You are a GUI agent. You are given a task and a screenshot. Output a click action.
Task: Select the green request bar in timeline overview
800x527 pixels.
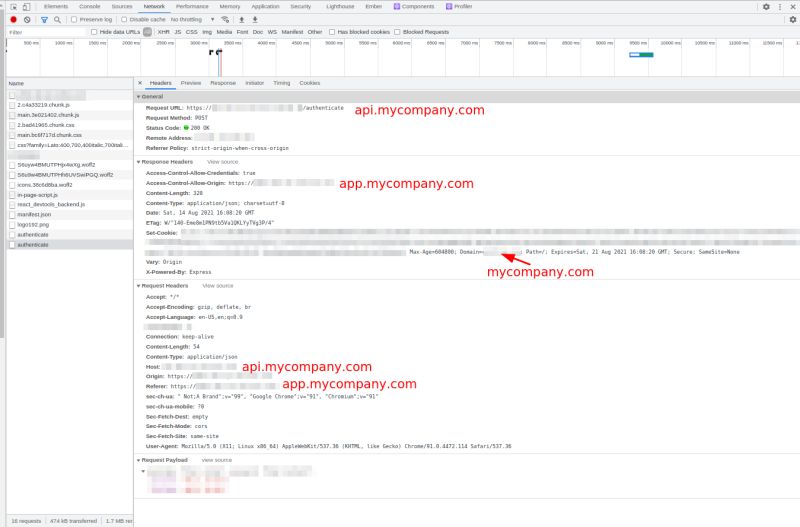[641, 55]
